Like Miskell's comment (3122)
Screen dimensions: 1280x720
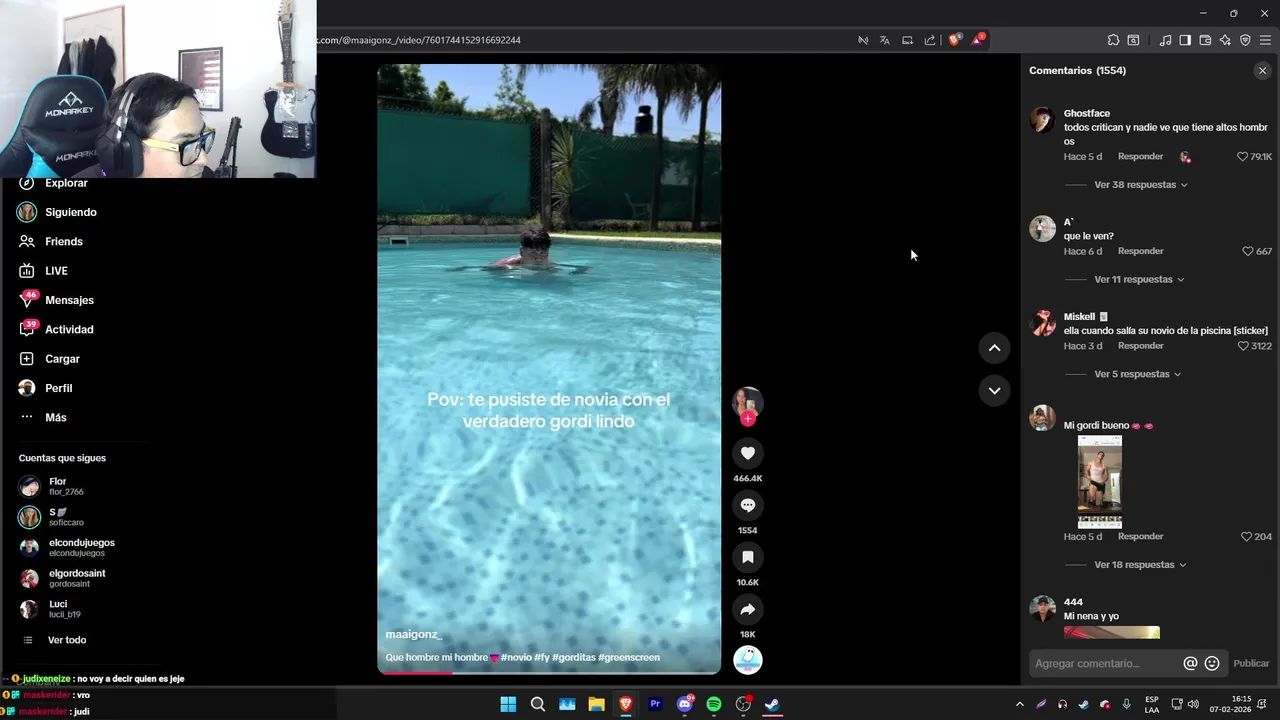[x=1243, y=346]
